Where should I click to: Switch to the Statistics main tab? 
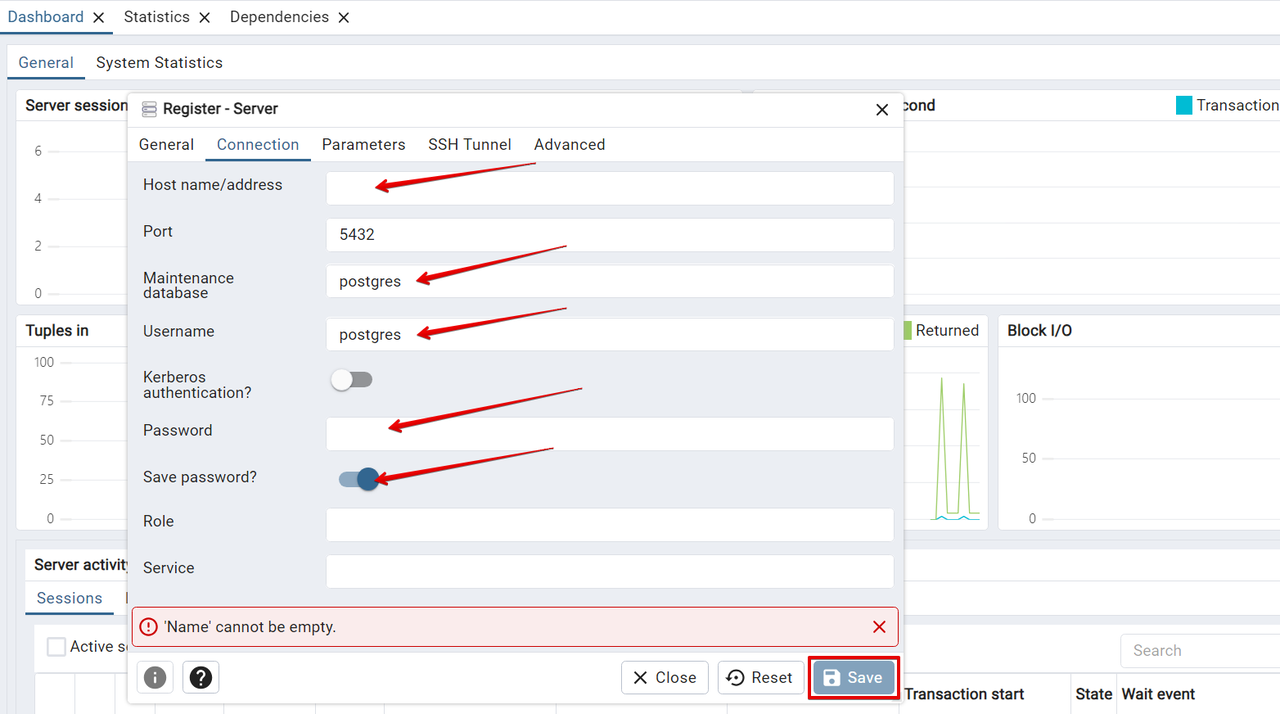pyautogui.click(x=157, y=17)
